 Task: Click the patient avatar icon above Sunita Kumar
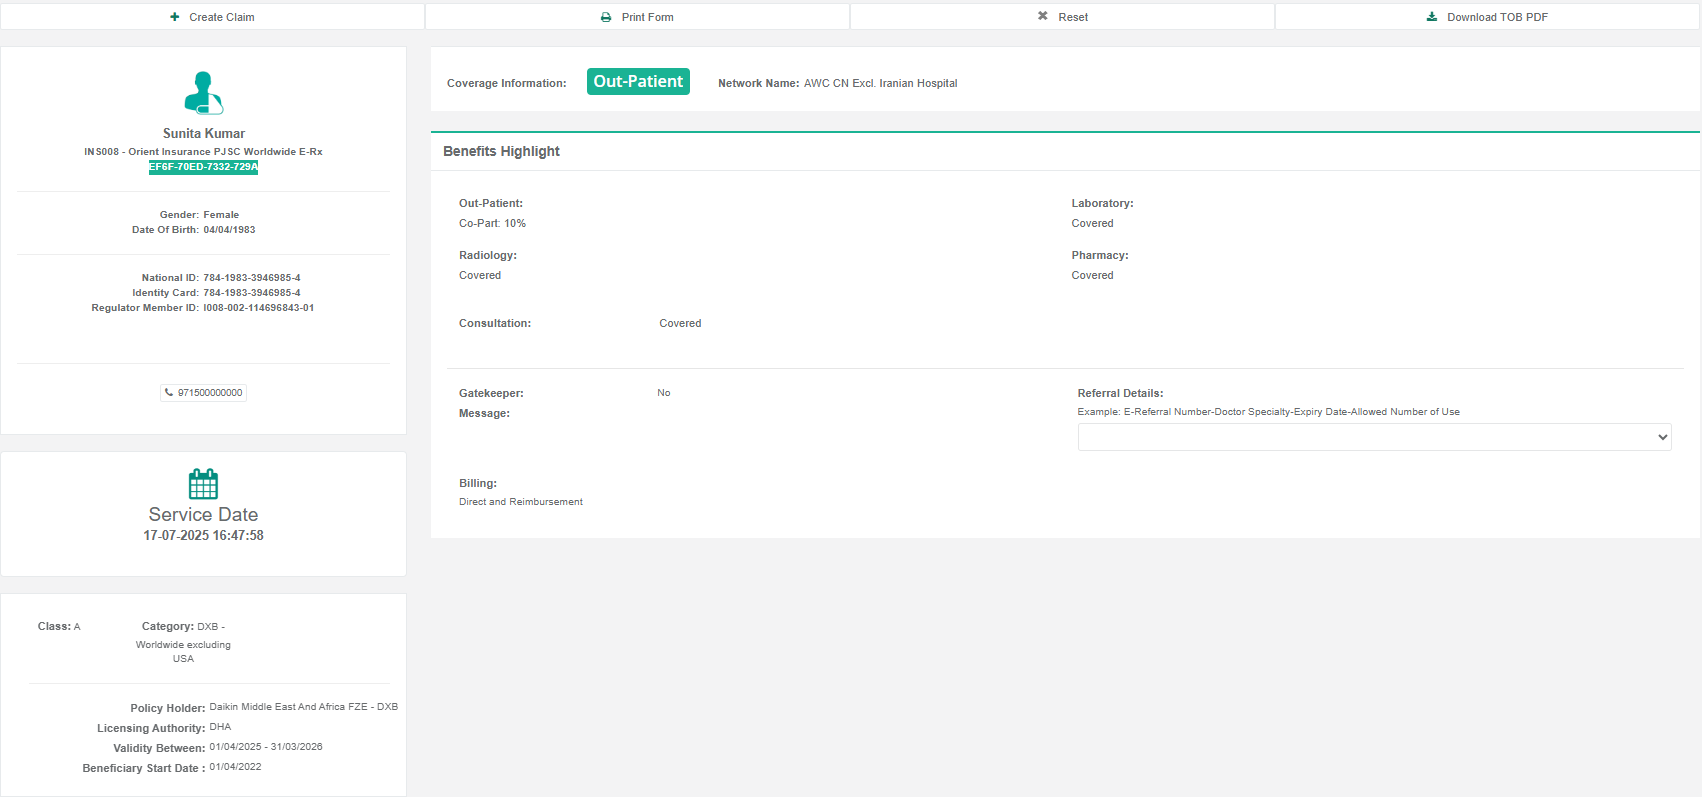[203, 93]
